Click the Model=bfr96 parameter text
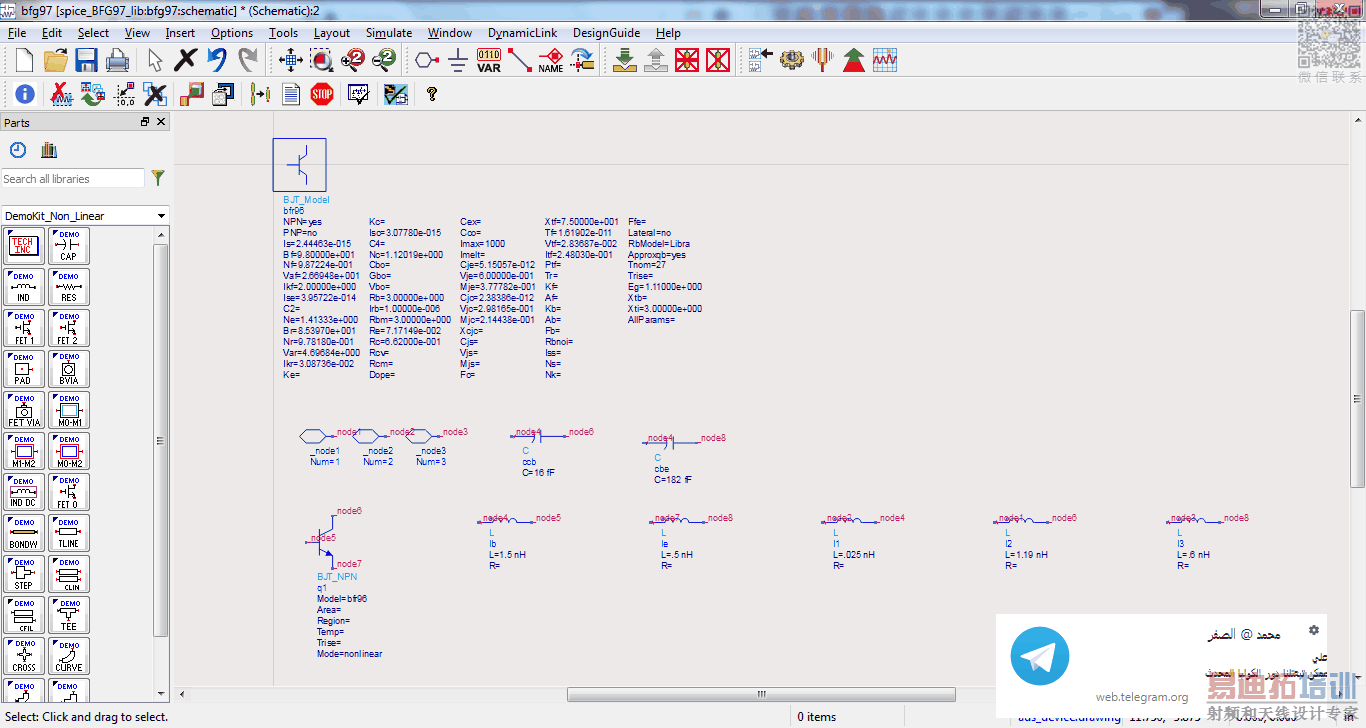 tap(342, 599)
